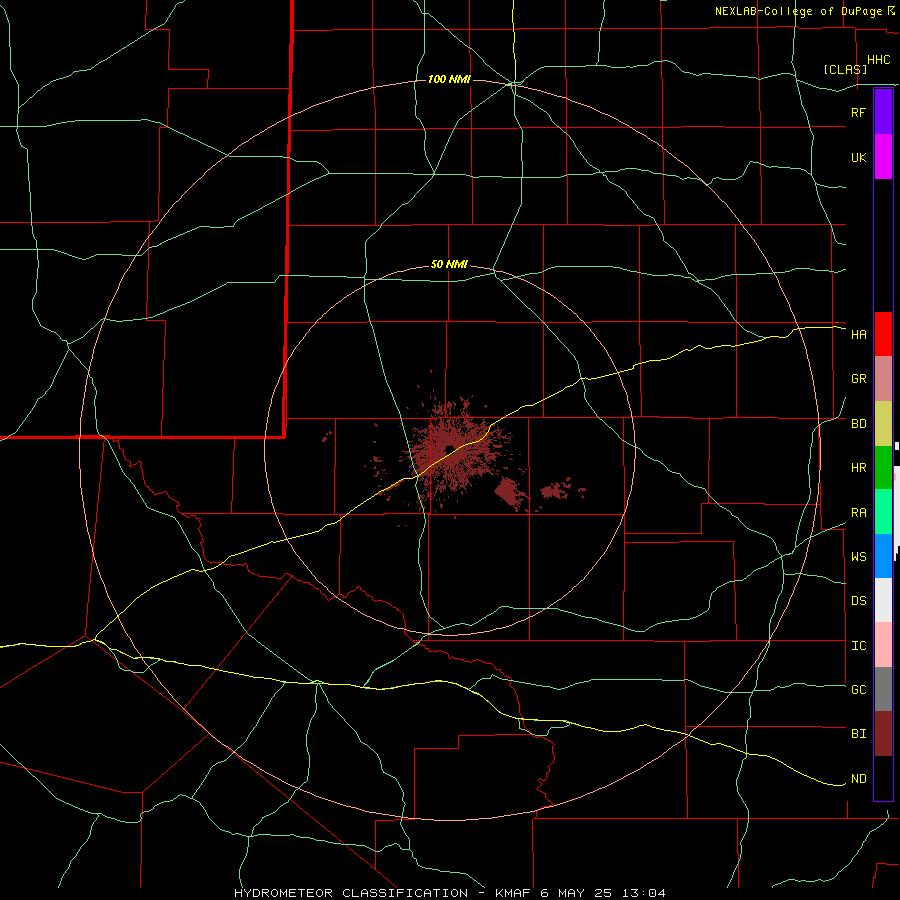Screen dimensions: 900x900
Task: Click the small isolated echo west of radar
Action: pos(326,438)
